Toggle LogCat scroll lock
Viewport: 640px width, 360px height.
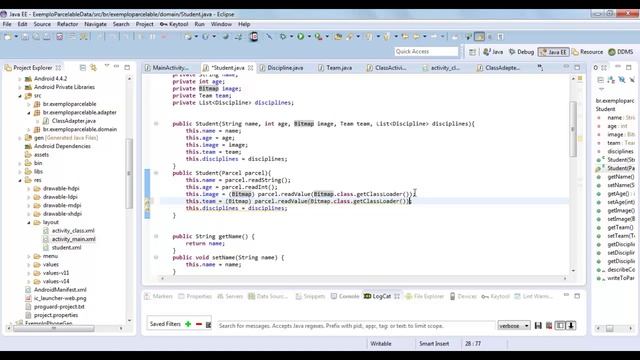(x=571, y=325)
